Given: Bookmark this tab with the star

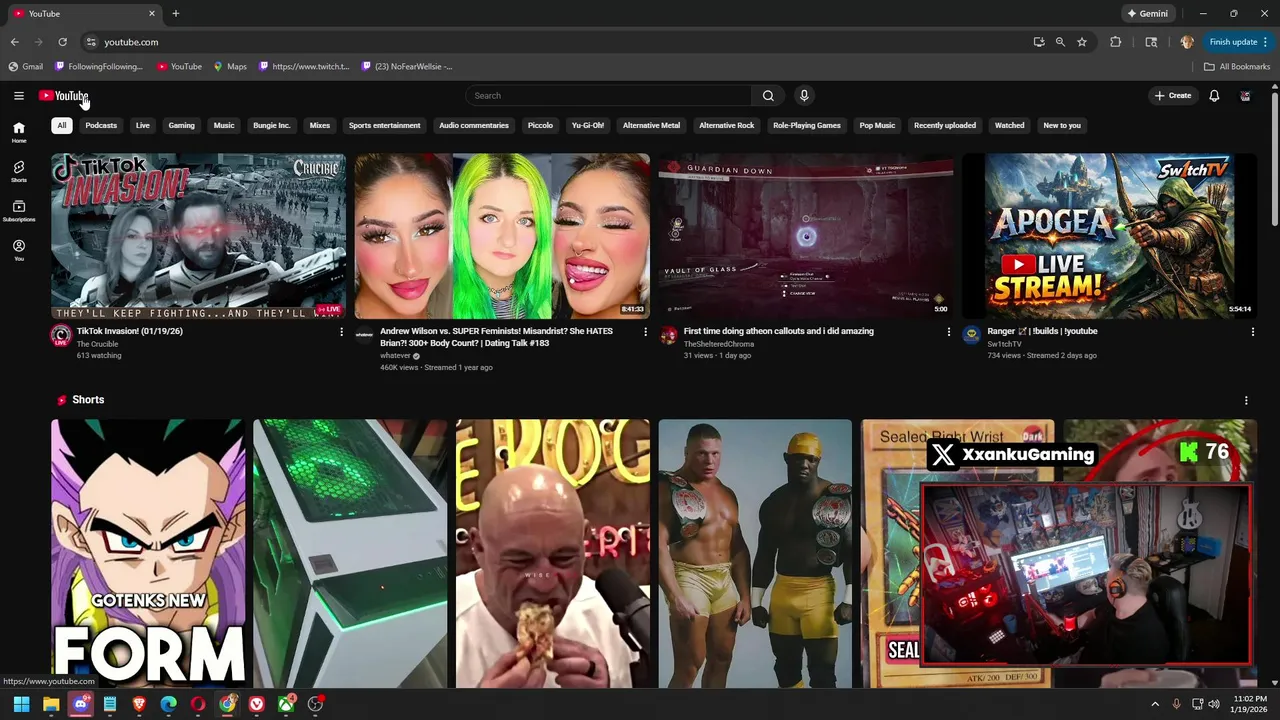Looking at the screenshot, I should click(1082, 42).
